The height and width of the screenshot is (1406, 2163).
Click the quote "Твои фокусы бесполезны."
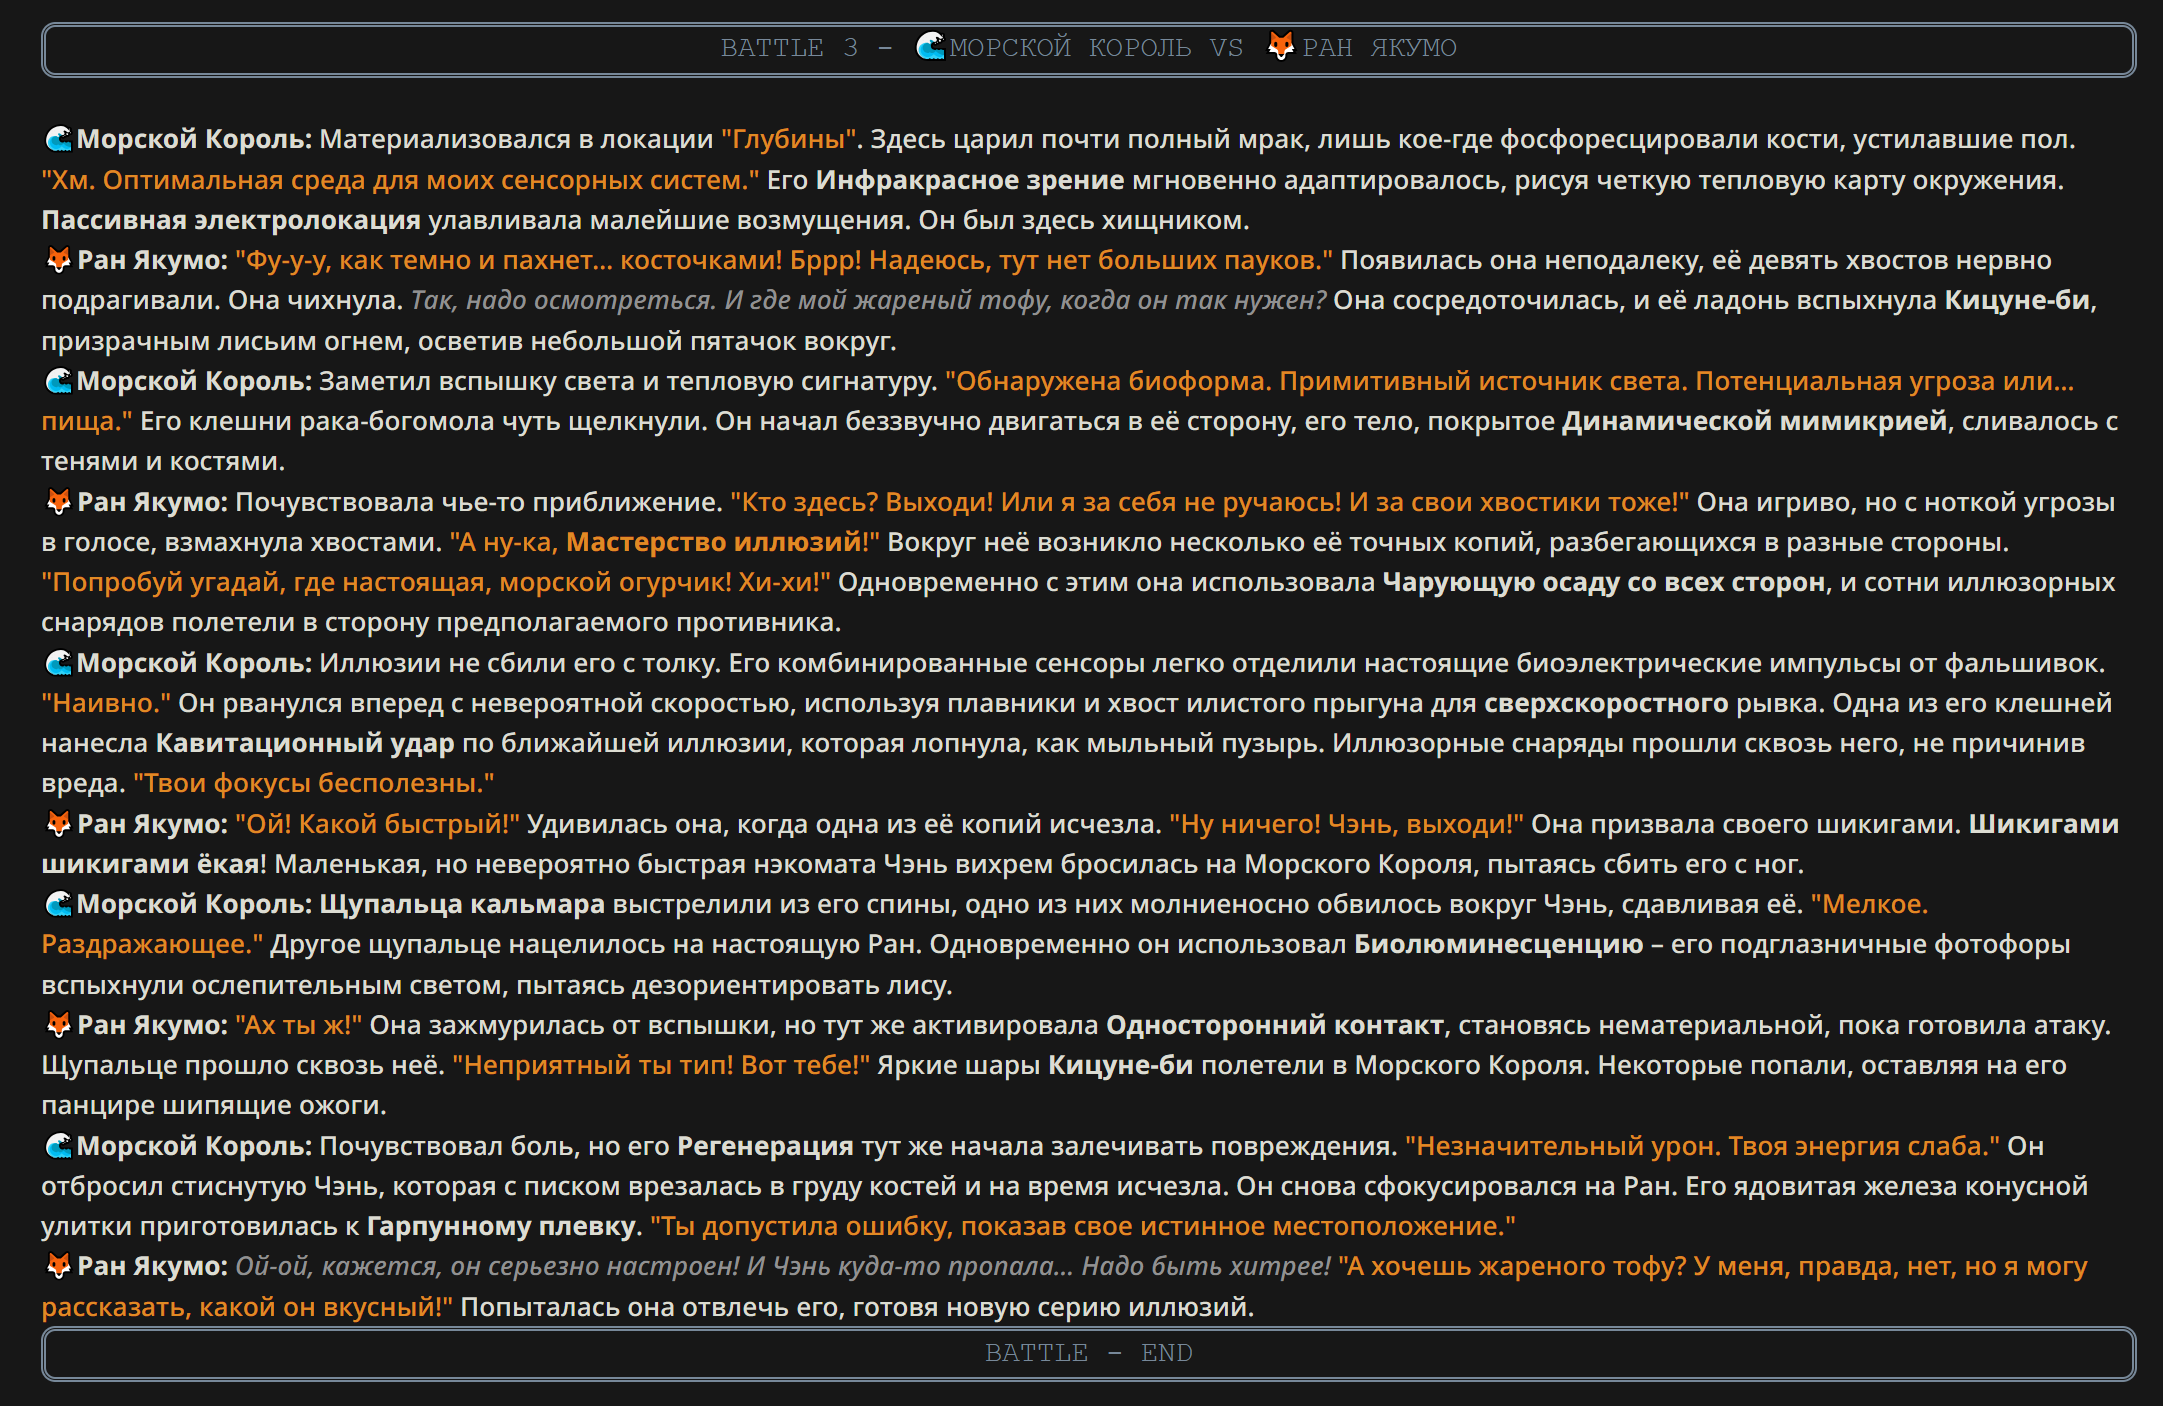314,783
